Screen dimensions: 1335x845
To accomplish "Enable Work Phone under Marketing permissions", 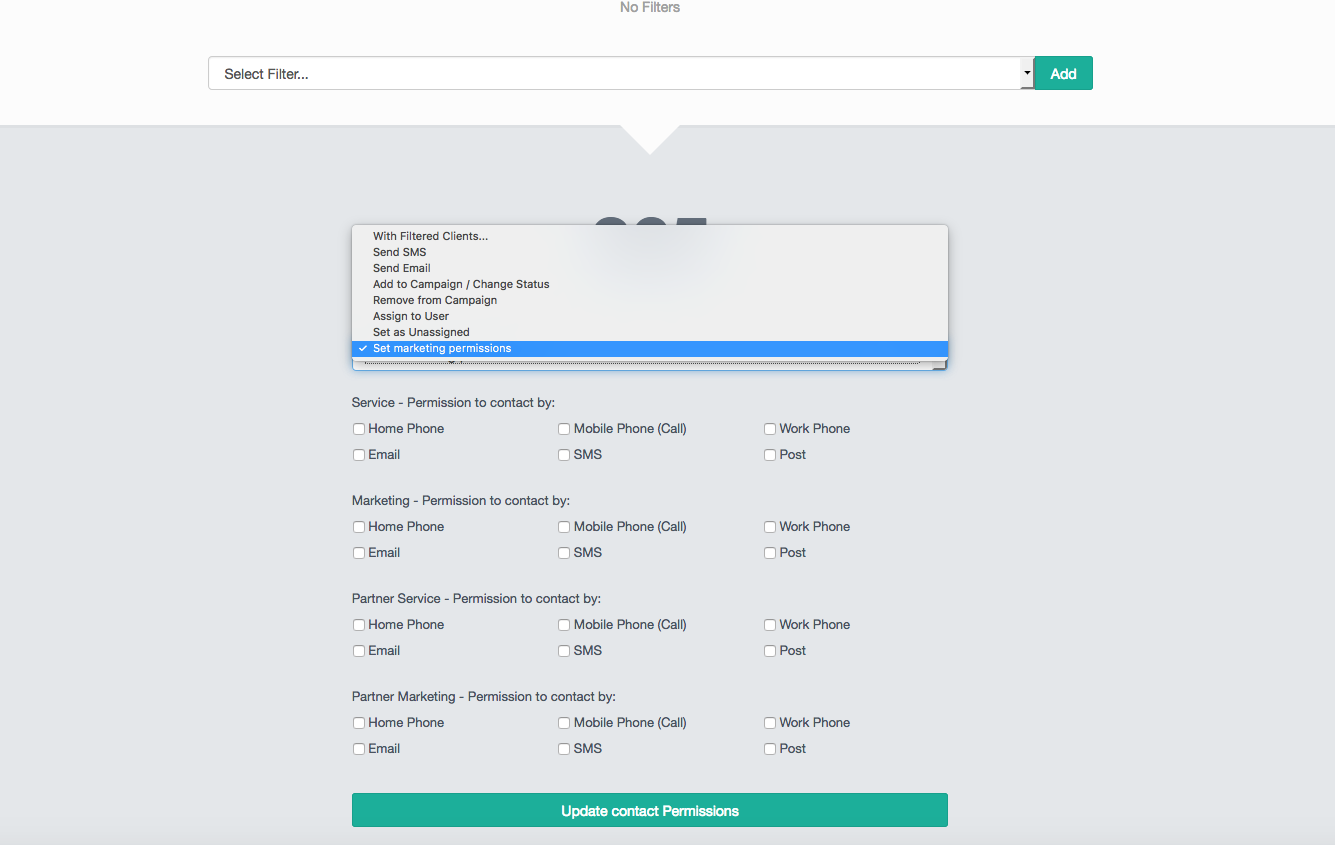I will 769,526.
